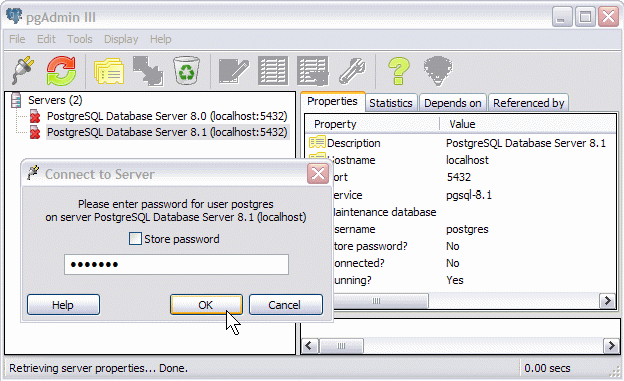Viewport: 624px width, 381px height.
Task: Select PostgreSQL Database Server 8.0 tree item
Action: pyautogui.click(x=167, y=116)
